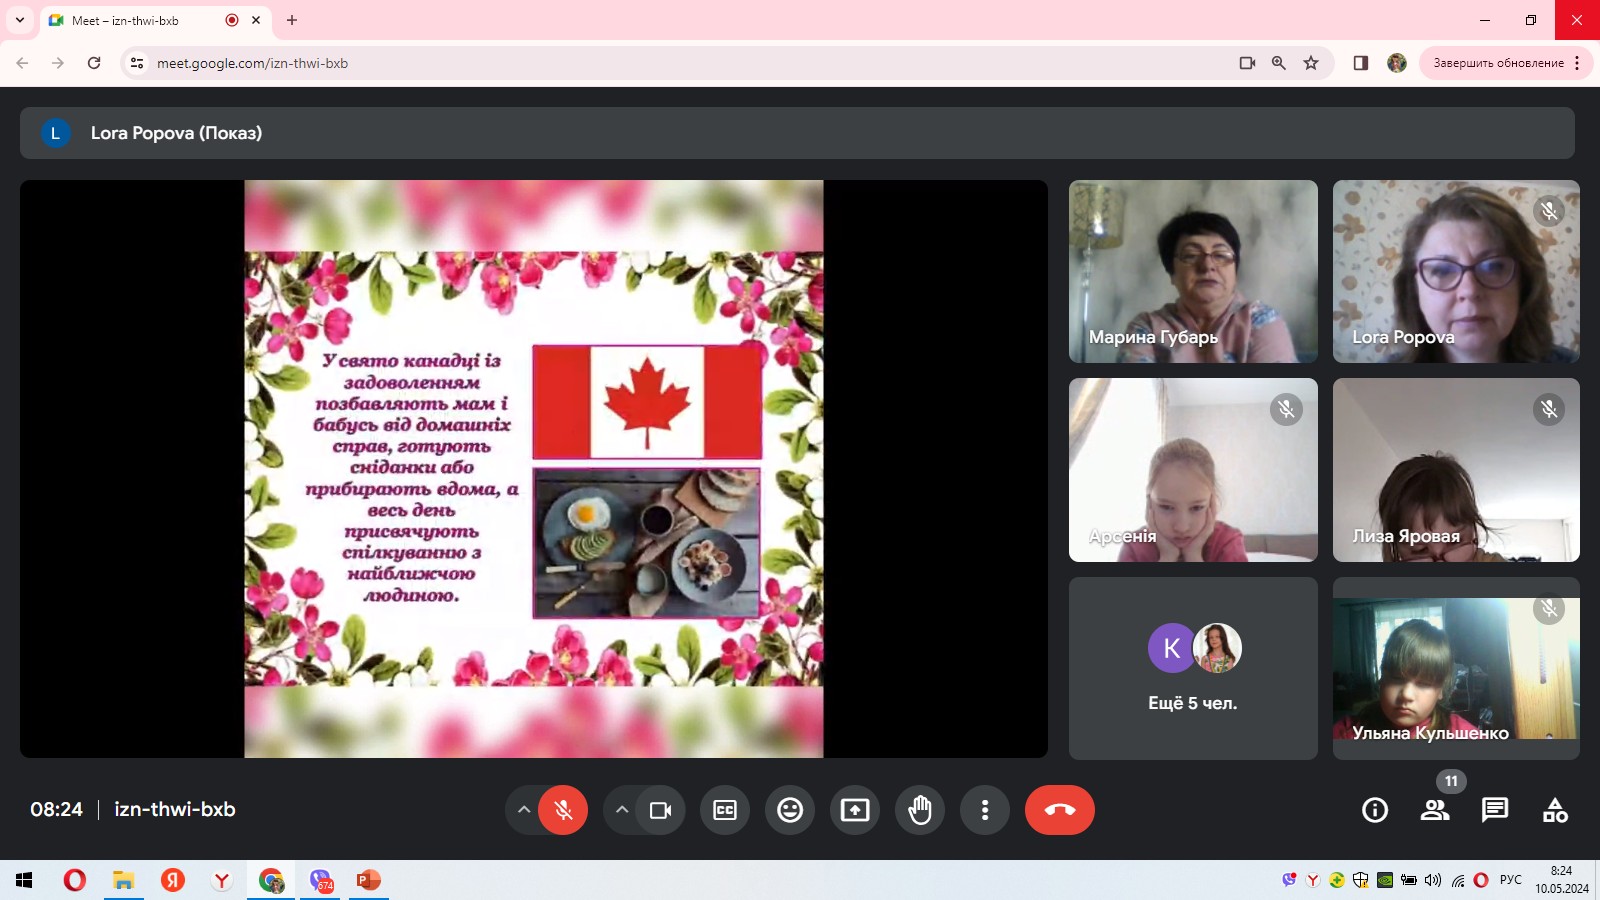Screen dimensions: 1600x900
Task: Leave the call with red hangup button
Action: 1059,810
